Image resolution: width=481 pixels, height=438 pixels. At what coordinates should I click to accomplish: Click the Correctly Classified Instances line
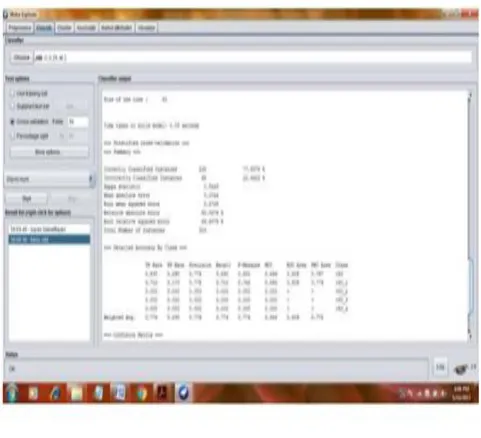[x=184, y=169]
